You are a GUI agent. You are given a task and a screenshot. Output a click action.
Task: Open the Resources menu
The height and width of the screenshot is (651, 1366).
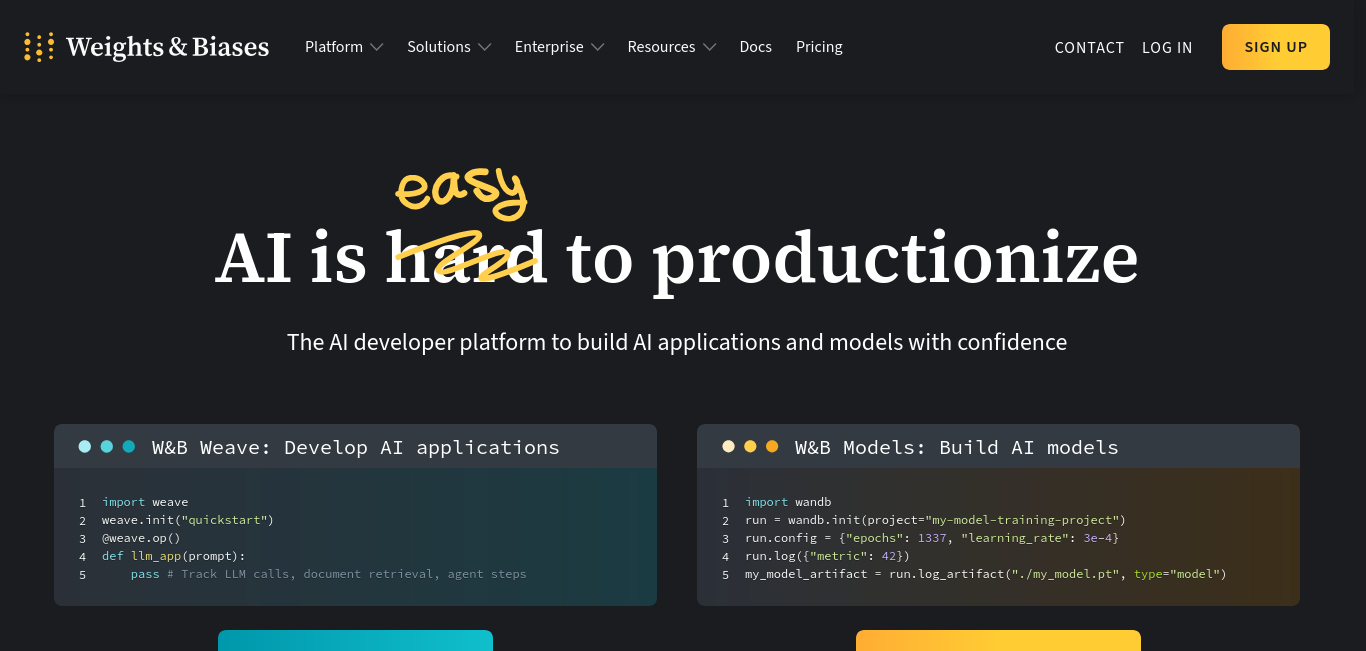click(661, 47)
